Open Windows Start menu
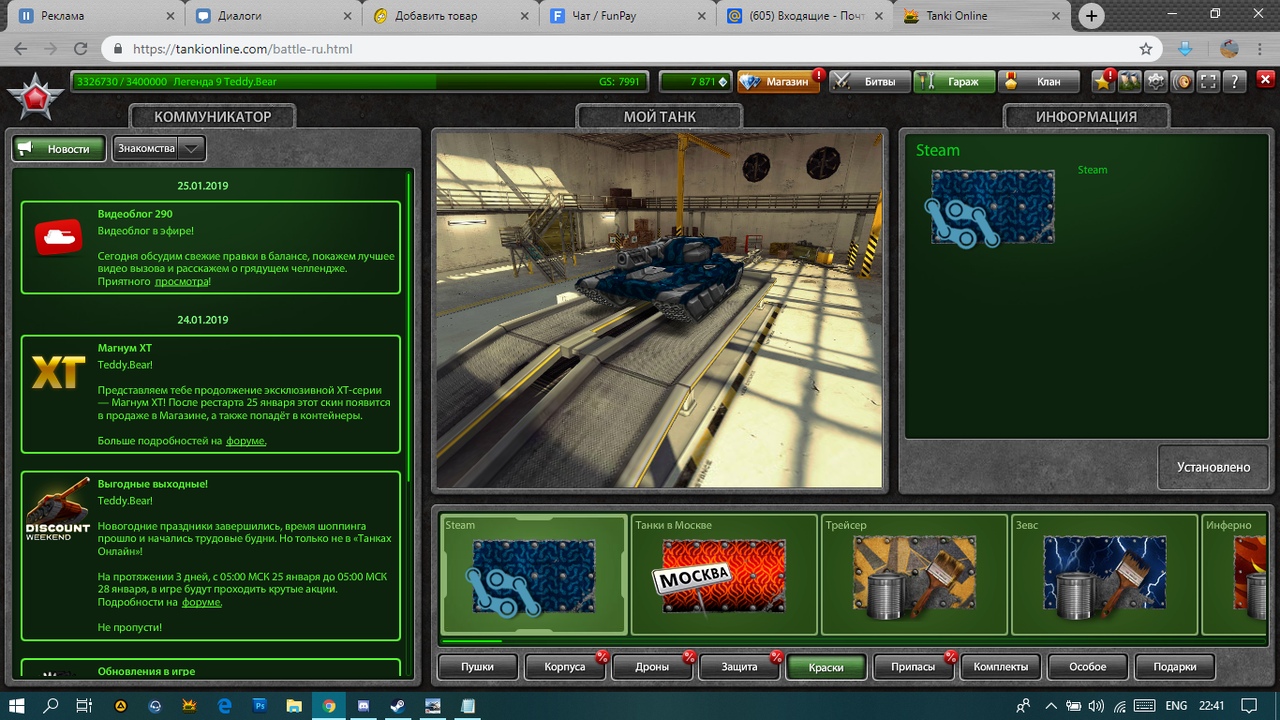 tap(17, 705)
